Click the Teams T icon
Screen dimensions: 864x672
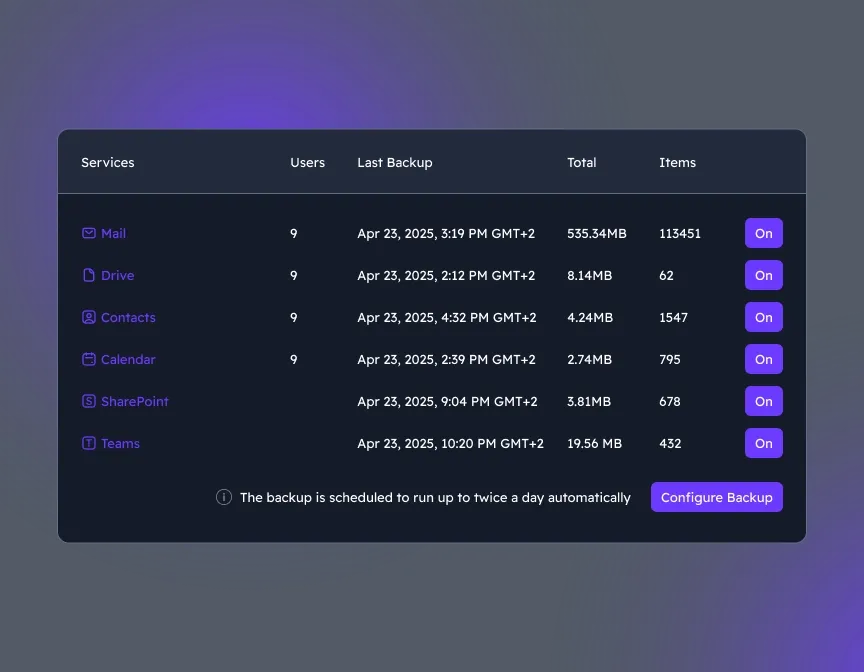pos(89,443)
